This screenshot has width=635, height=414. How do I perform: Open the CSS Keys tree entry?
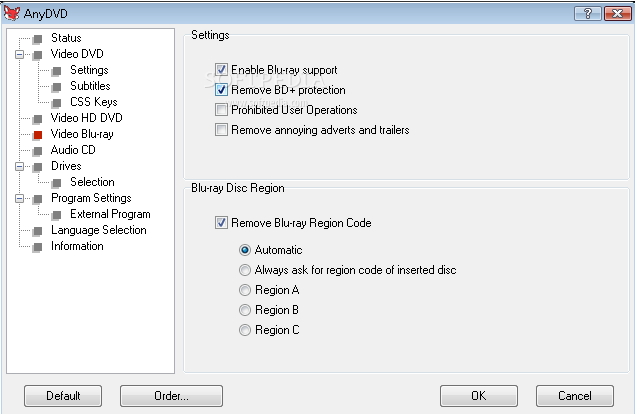pos(94,102)
